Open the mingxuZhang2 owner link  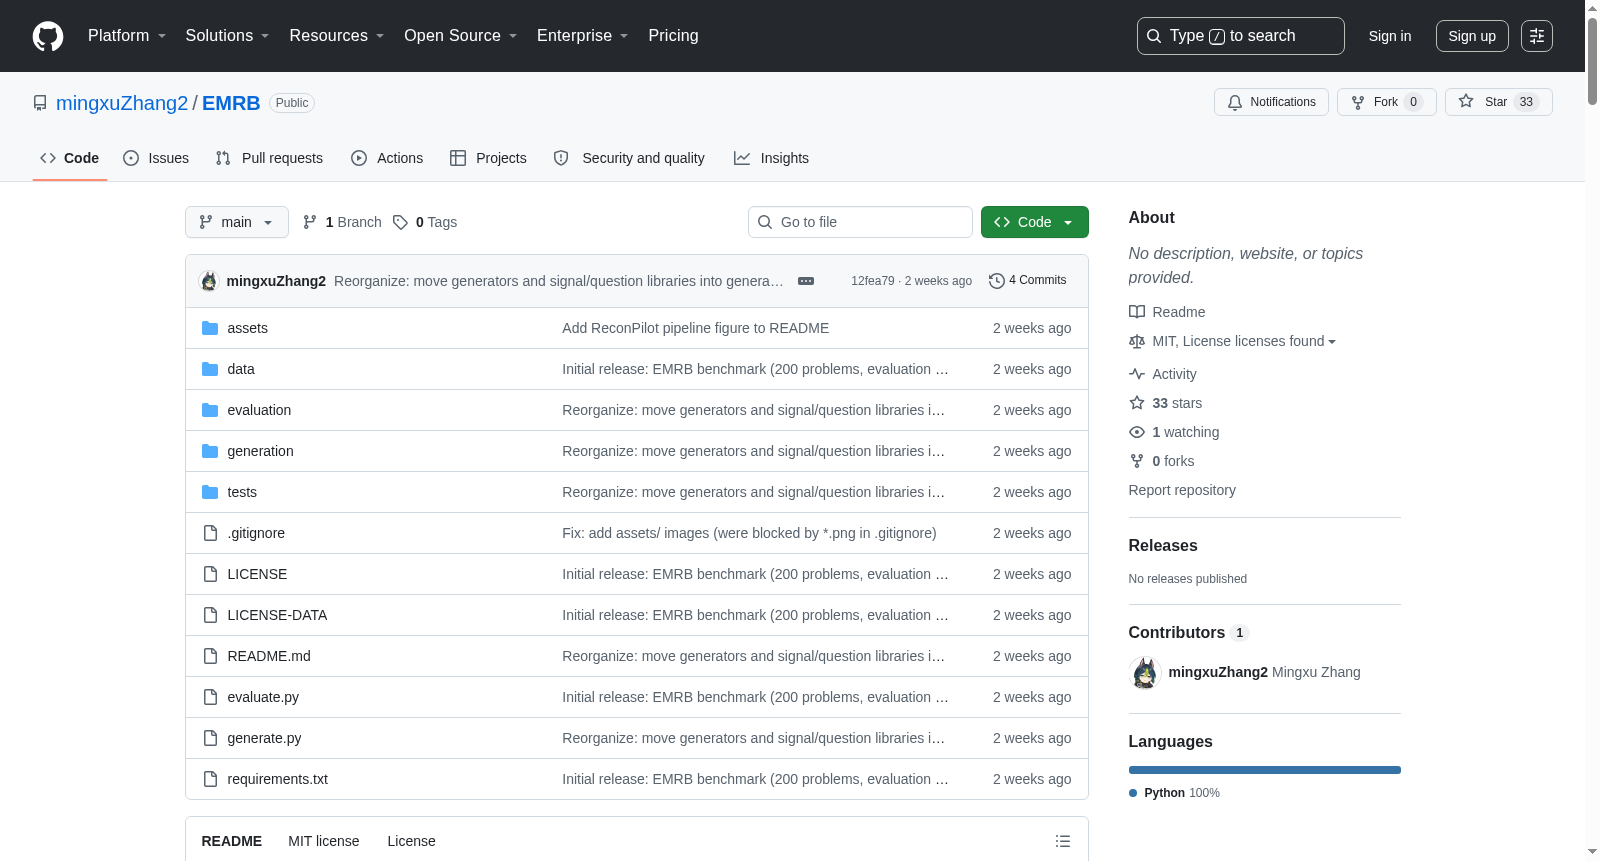click(x=122, y=103)
